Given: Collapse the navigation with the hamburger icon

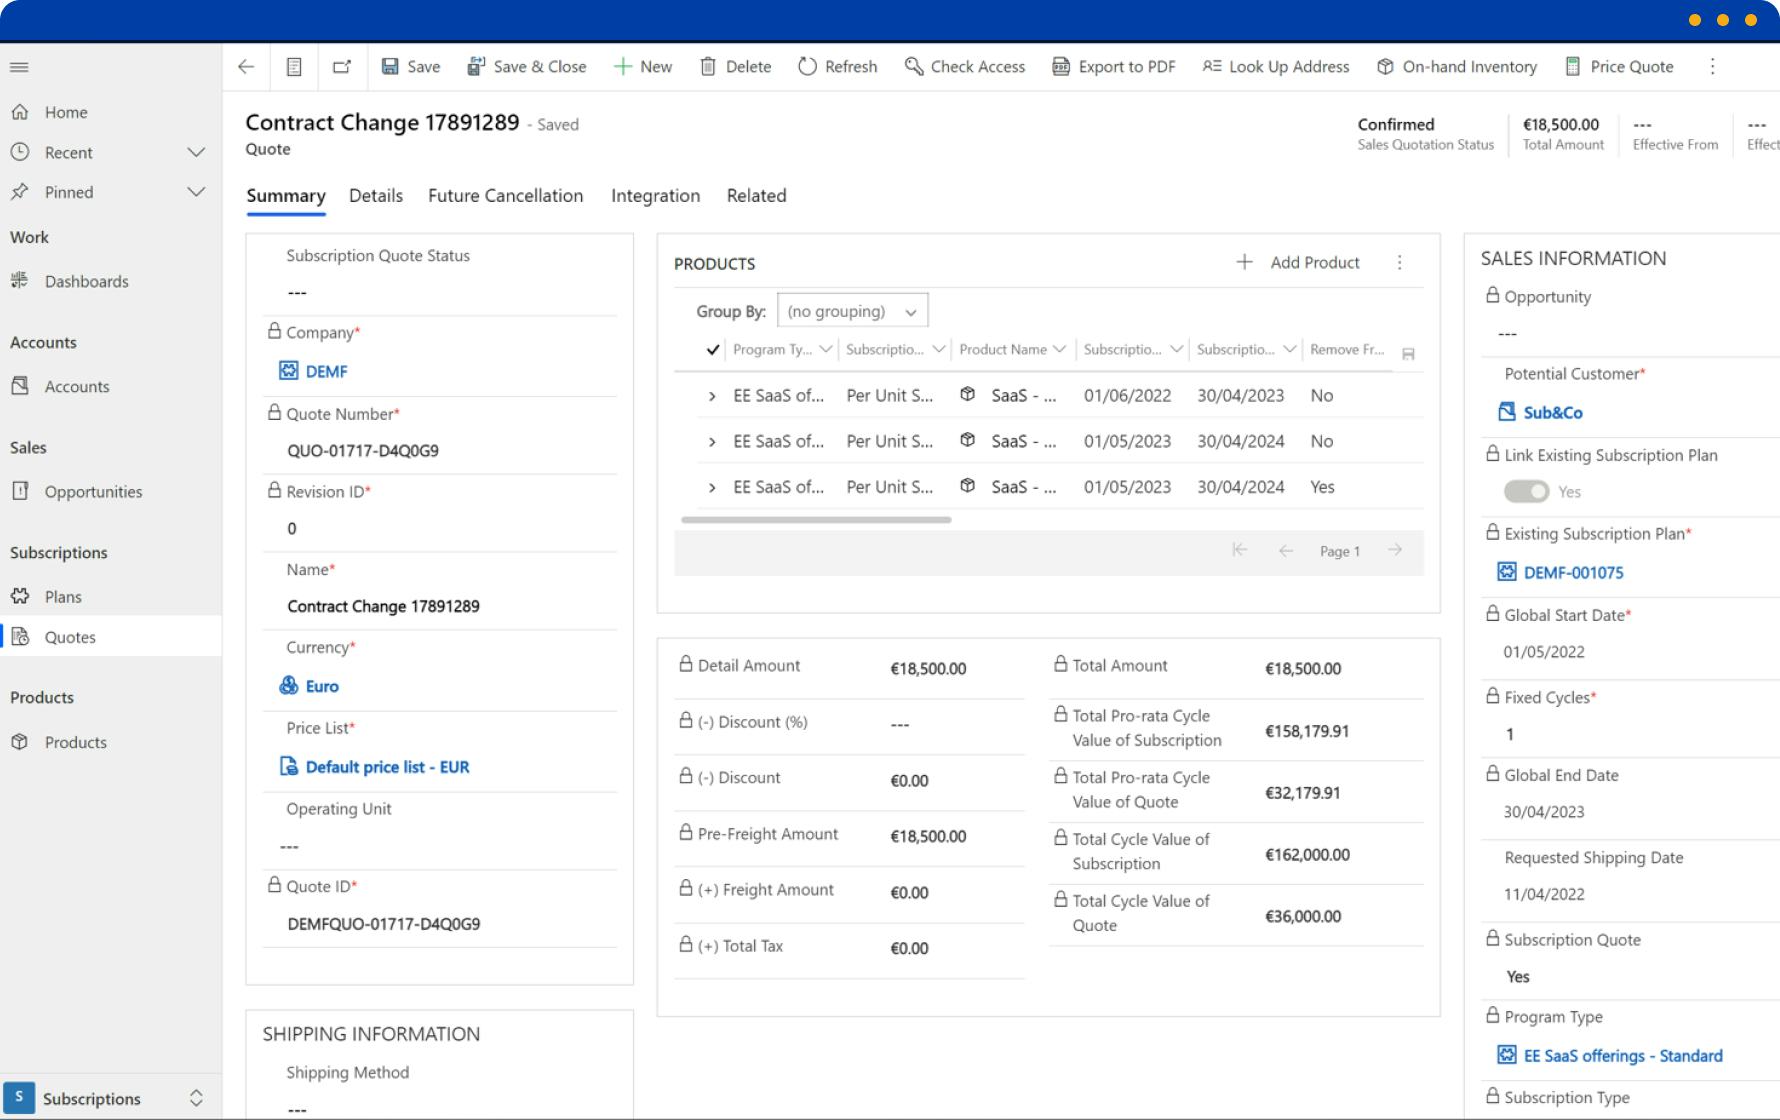Looking at the screenshot, I should 18,66.
